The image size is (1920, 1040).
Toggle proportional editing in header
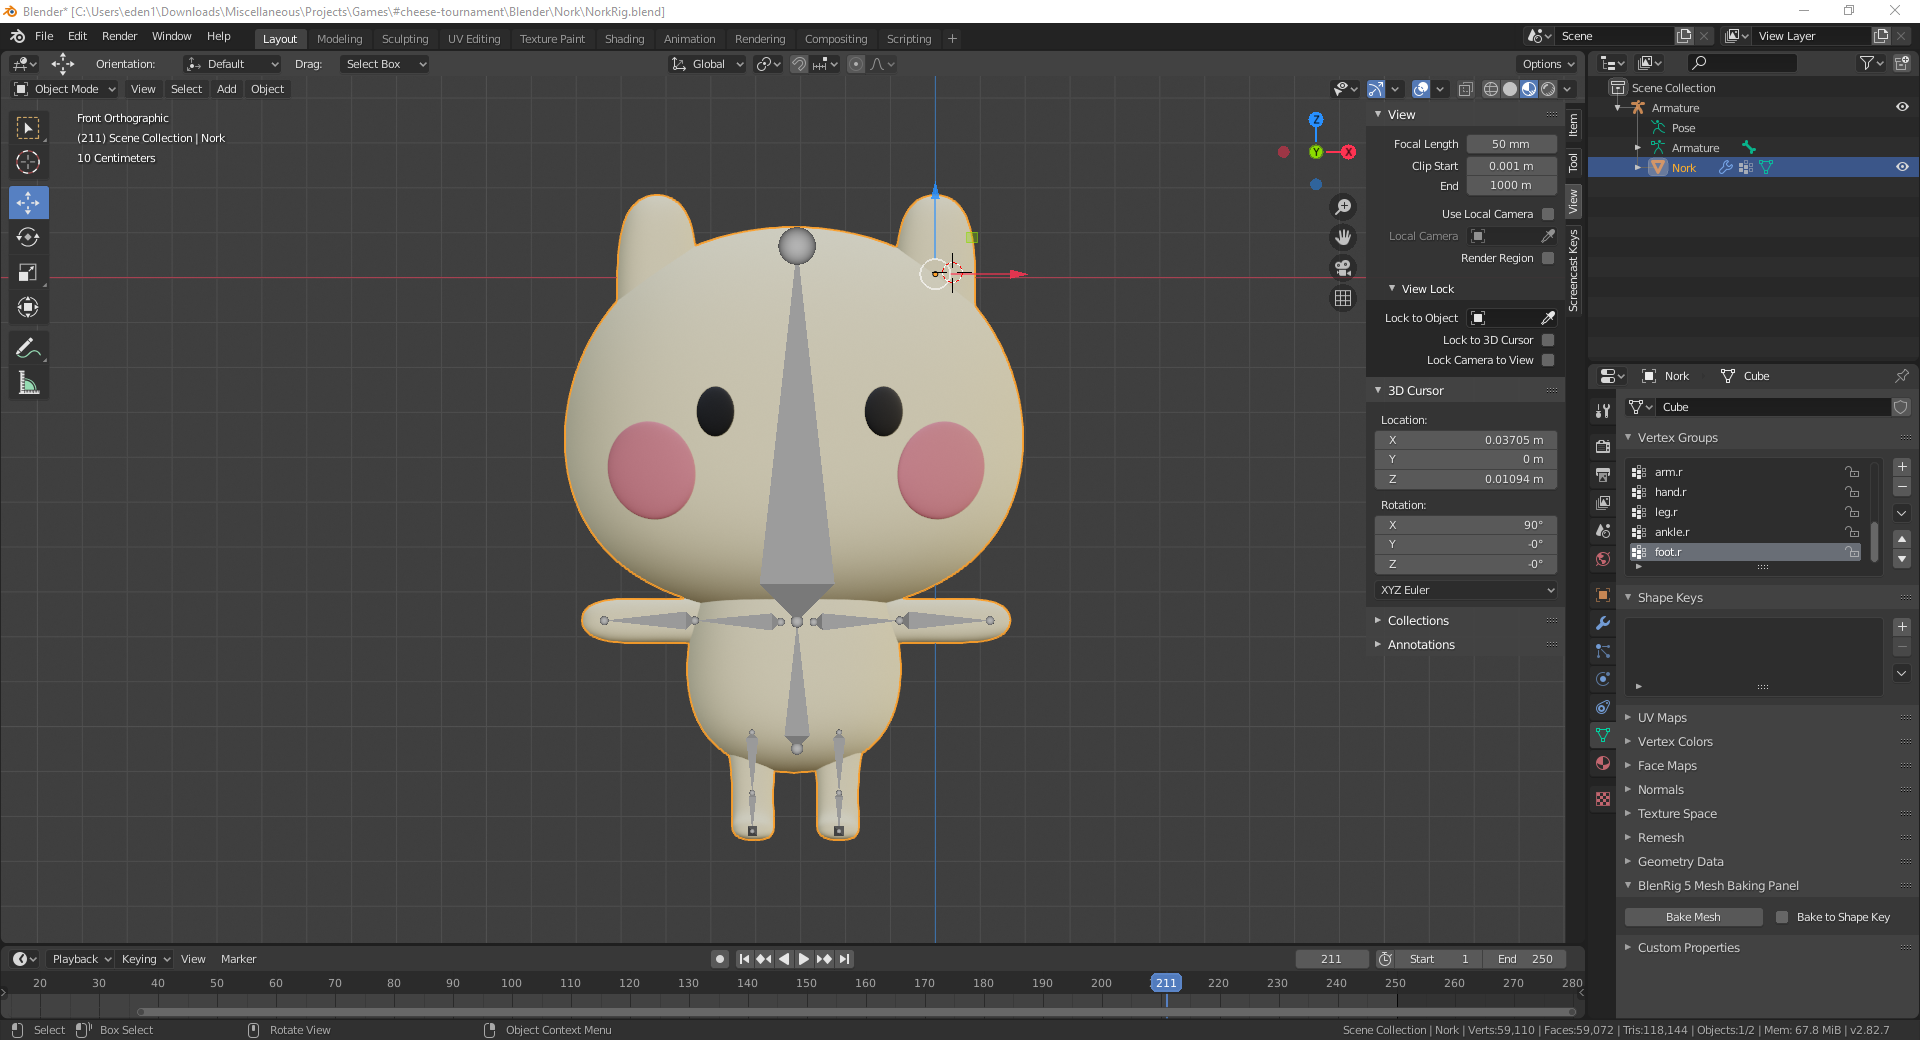856,64
